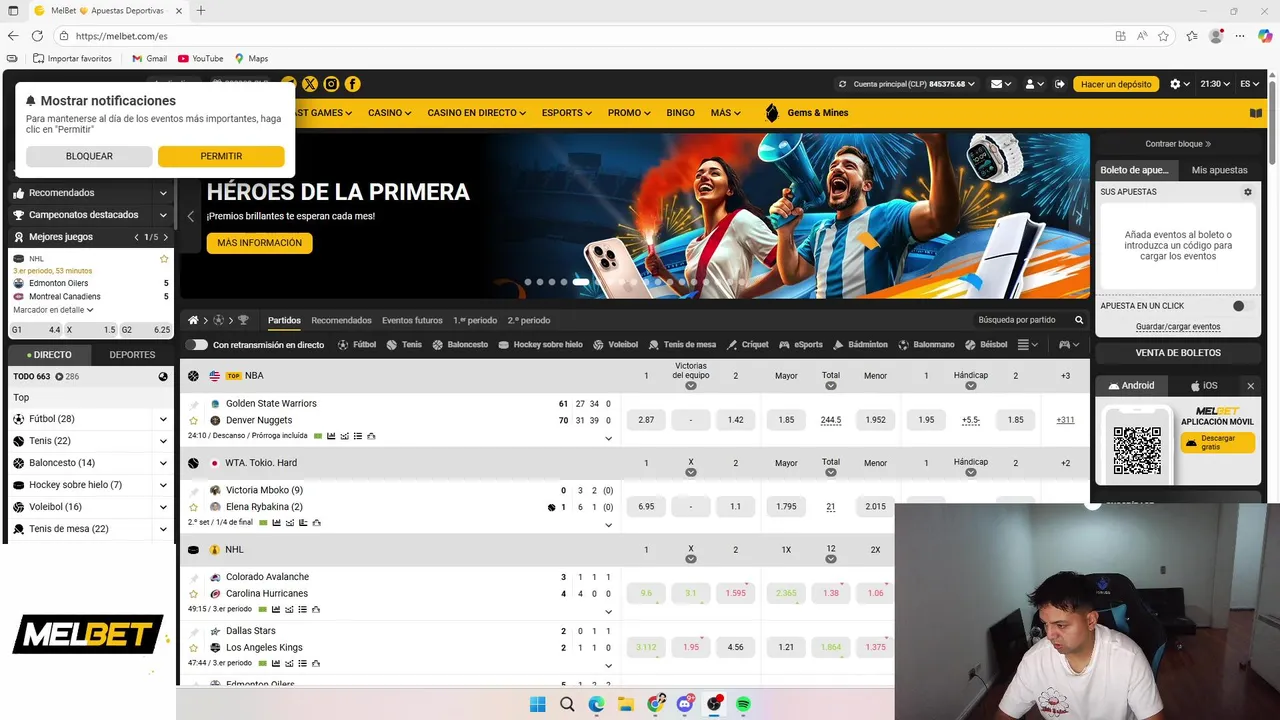Screen dimensions: 1280x720
Task: Click the Guardar/cargar eventos link
Action: coord(1178,326)
